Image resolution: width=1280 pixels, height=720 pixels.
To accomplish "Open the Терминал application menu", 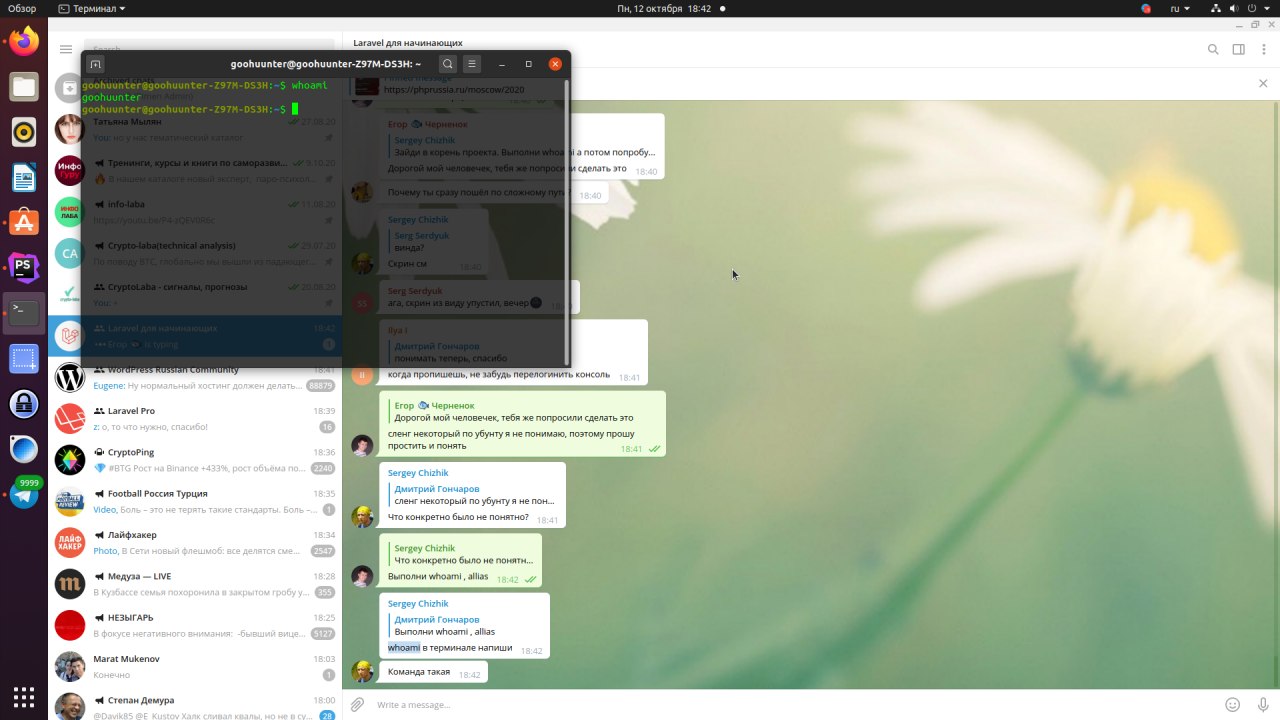I will [x=92, y=8].
